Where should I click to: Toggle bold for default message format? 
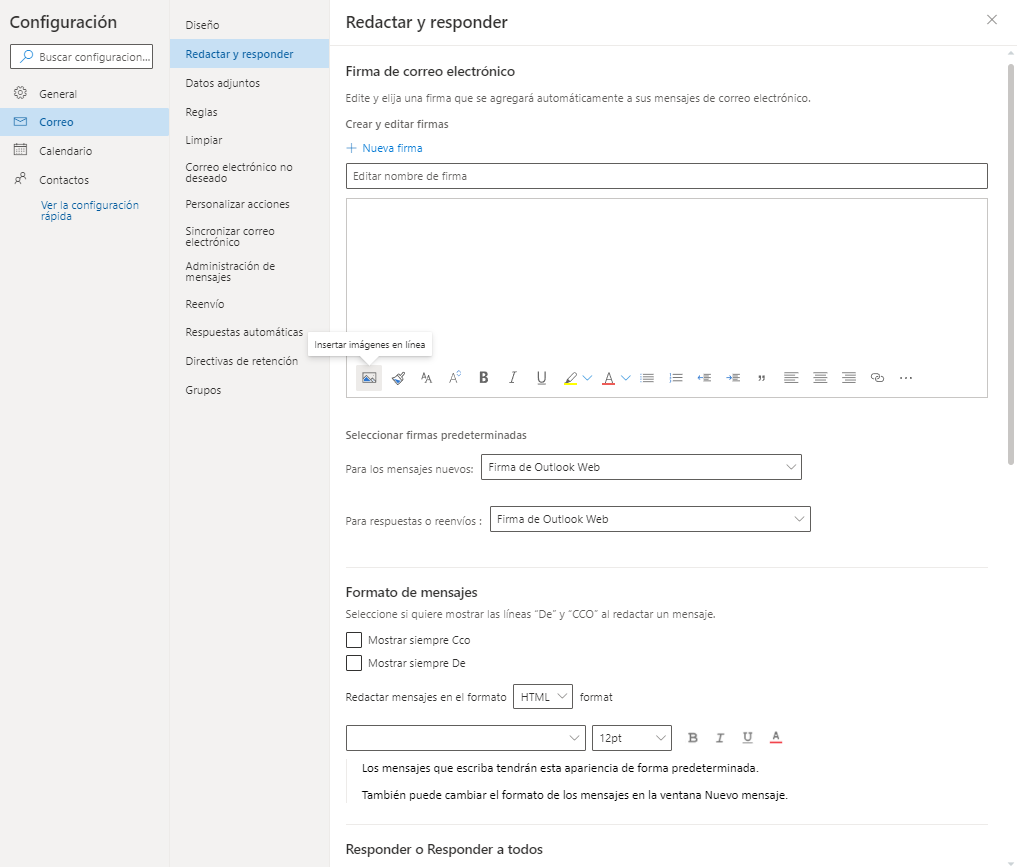pos(693,737)
